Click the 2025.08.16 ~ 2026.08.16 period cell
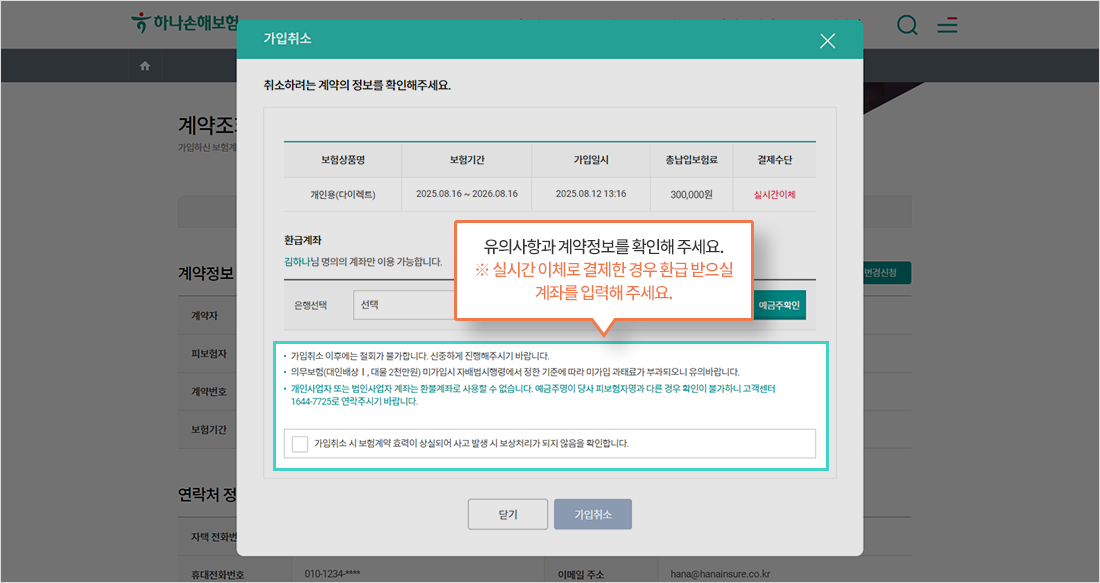Image resolution: width=1100 pixels, height=583 pixels. pyautogui.click(x=467, y=194)
